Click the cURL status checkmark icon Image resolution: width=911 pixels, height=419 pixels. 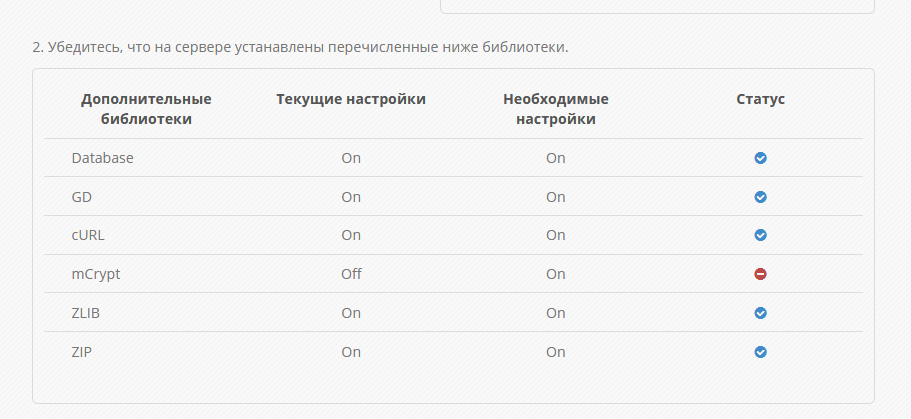click(x=760, y=235)
